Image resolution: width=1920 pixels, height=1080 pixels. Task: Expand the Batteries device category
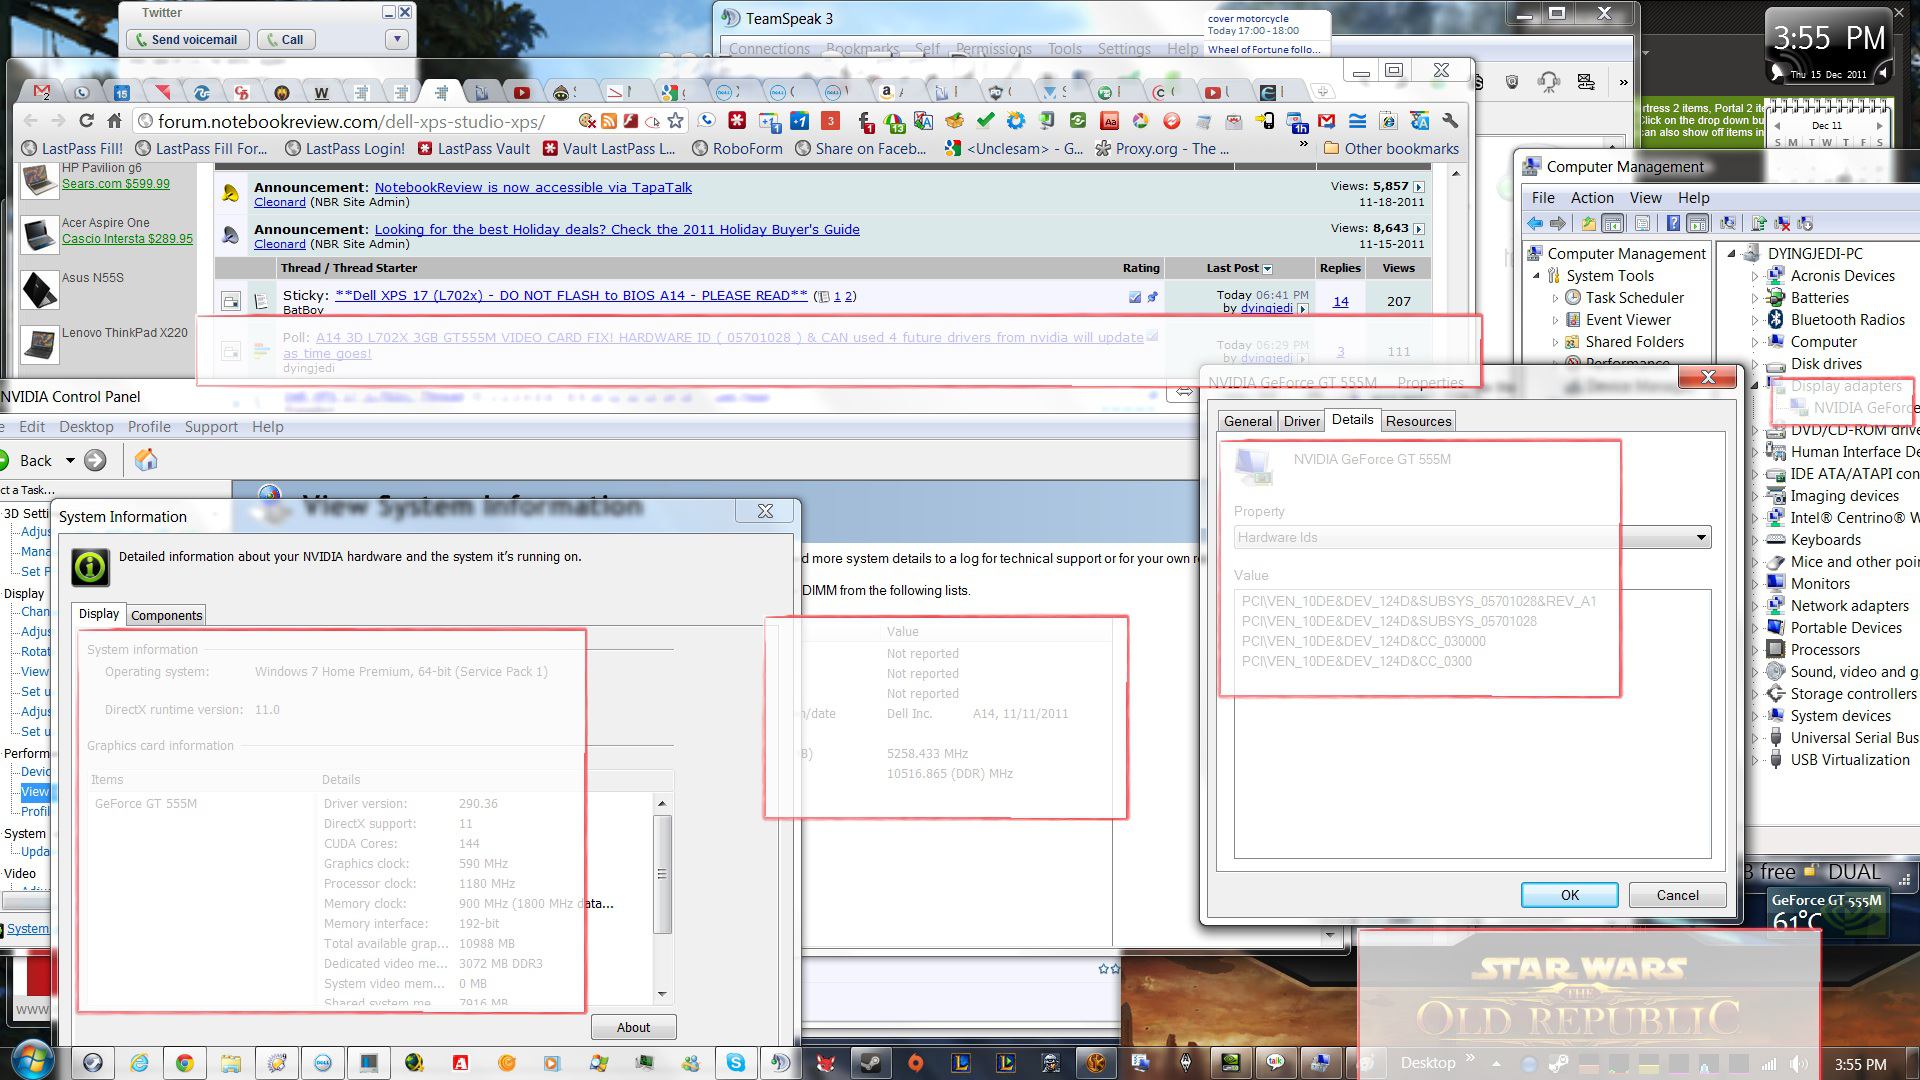coord(1755,298)
